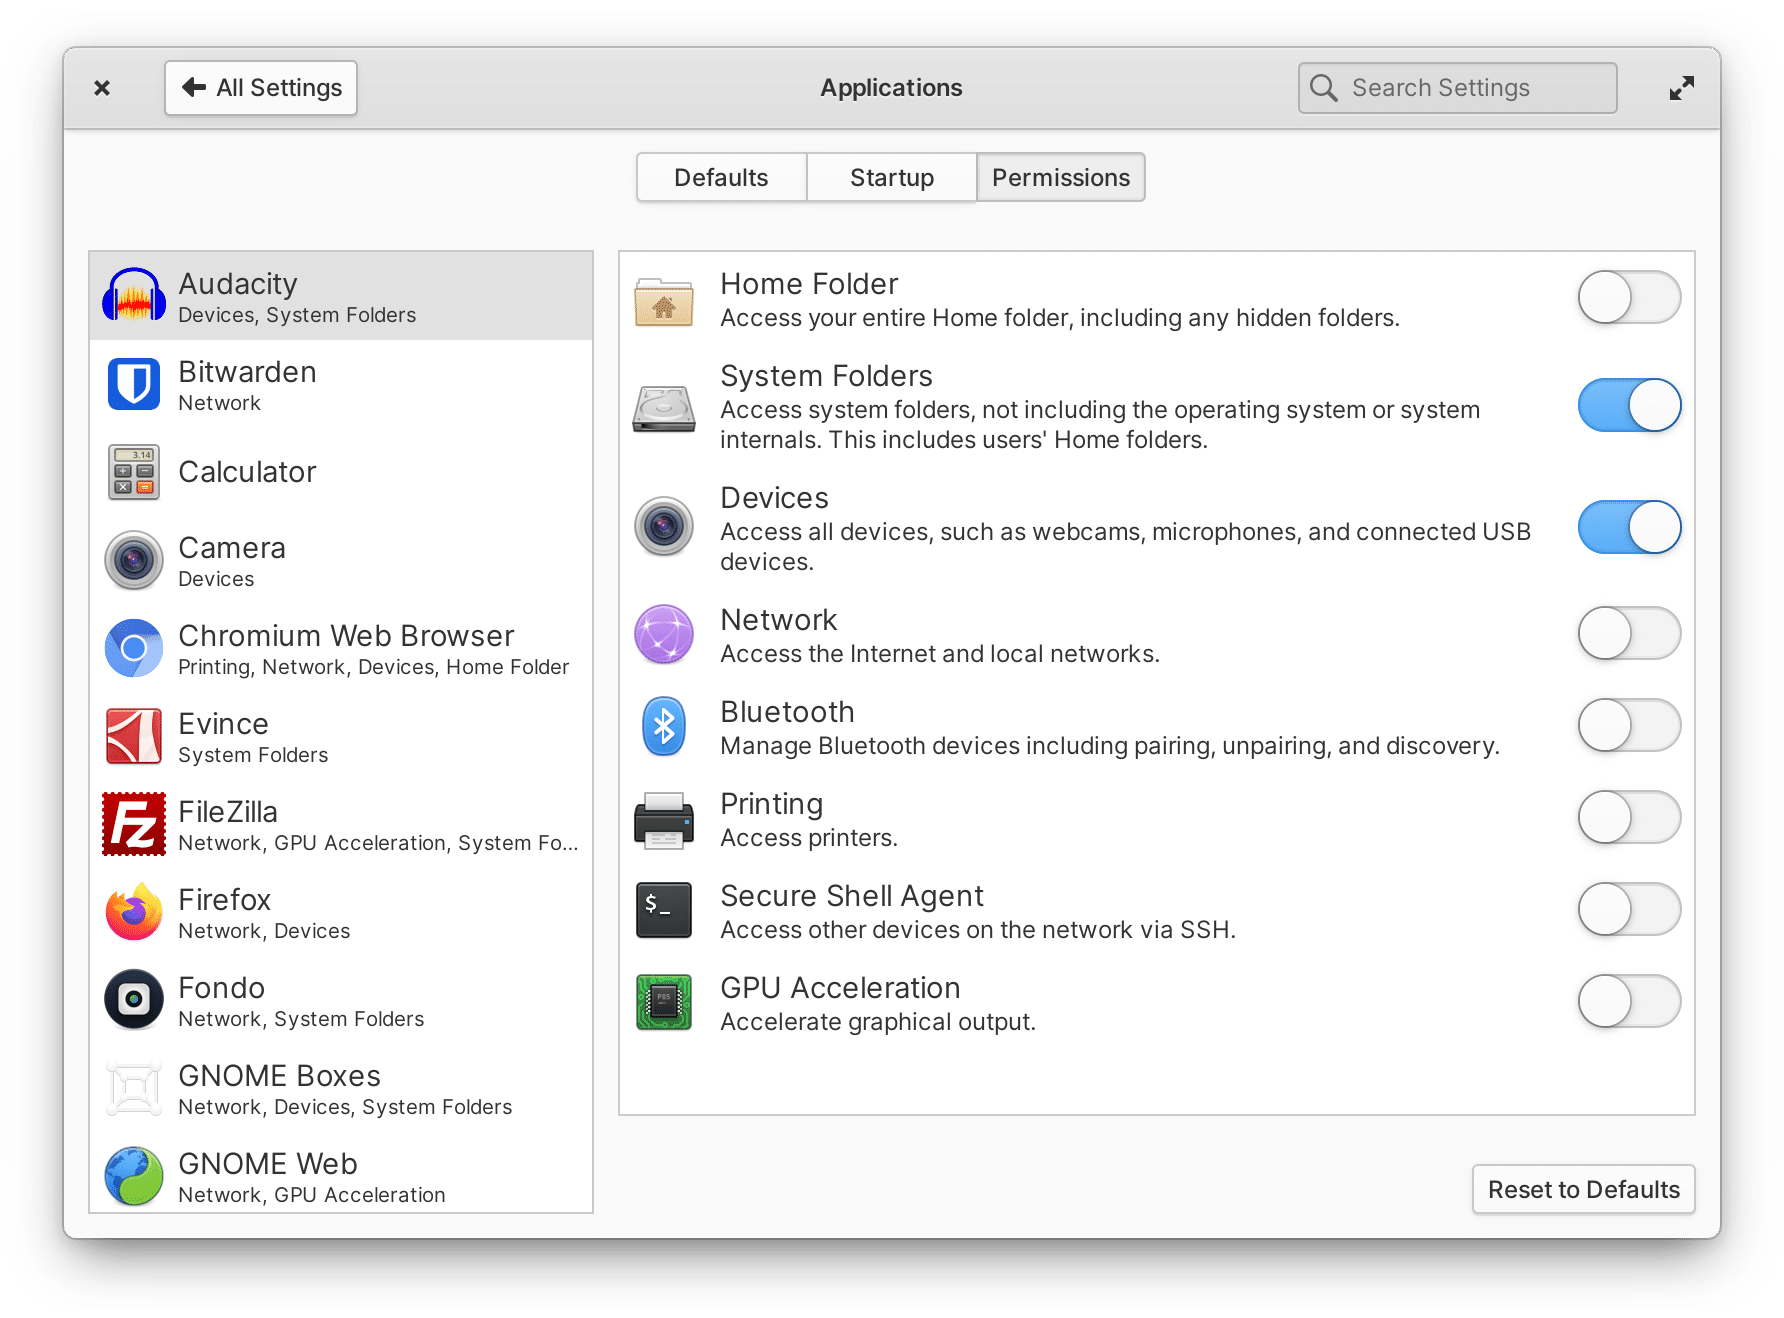Image resolution: width=1784 pixels, height=1318 pixels.
Task: Click the Printing printer icon
Action: 664,818
